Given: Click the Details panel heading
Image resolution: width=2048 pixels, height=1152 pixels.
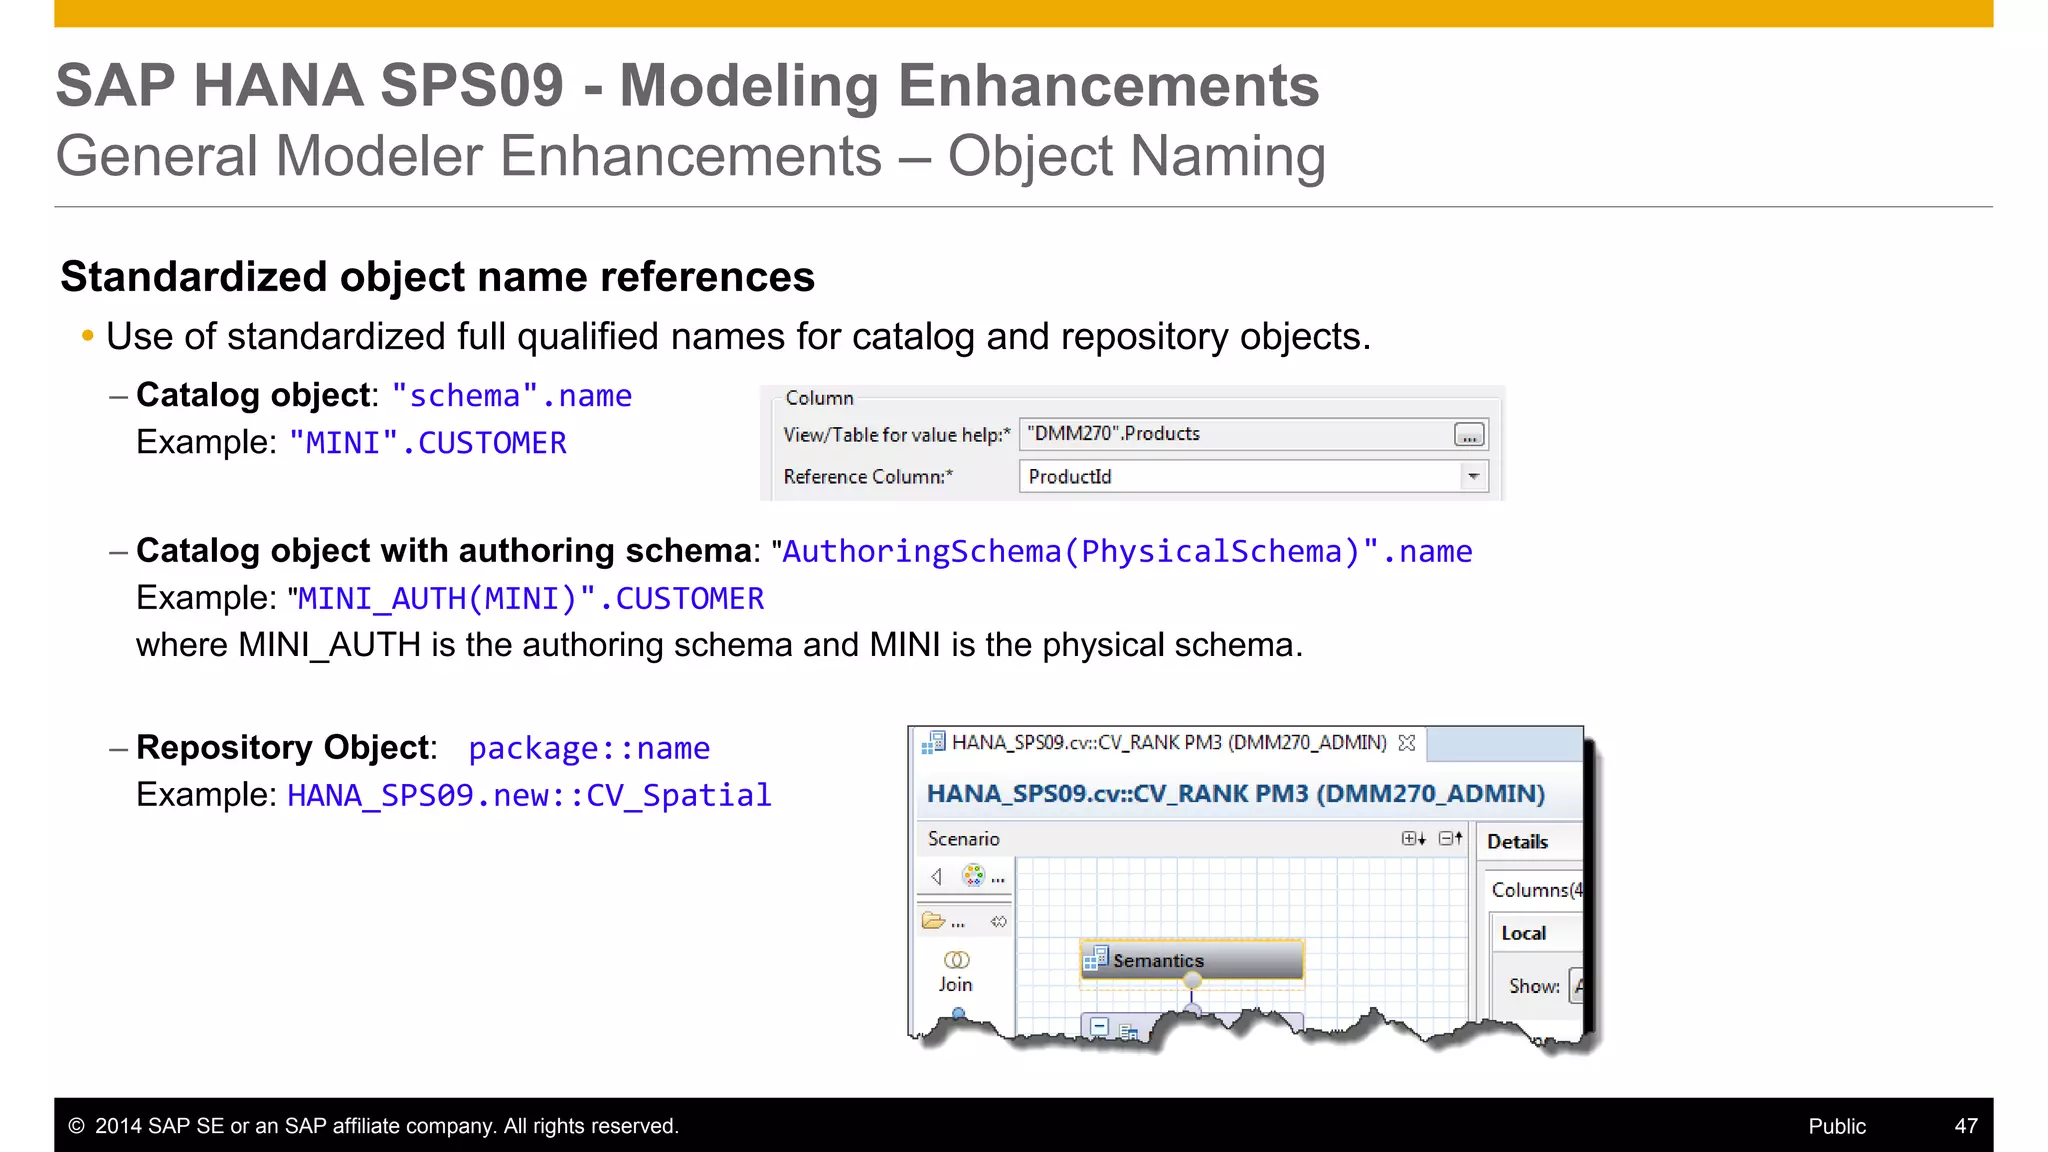Looking at the screenshot, I should tap(1517, 842).
